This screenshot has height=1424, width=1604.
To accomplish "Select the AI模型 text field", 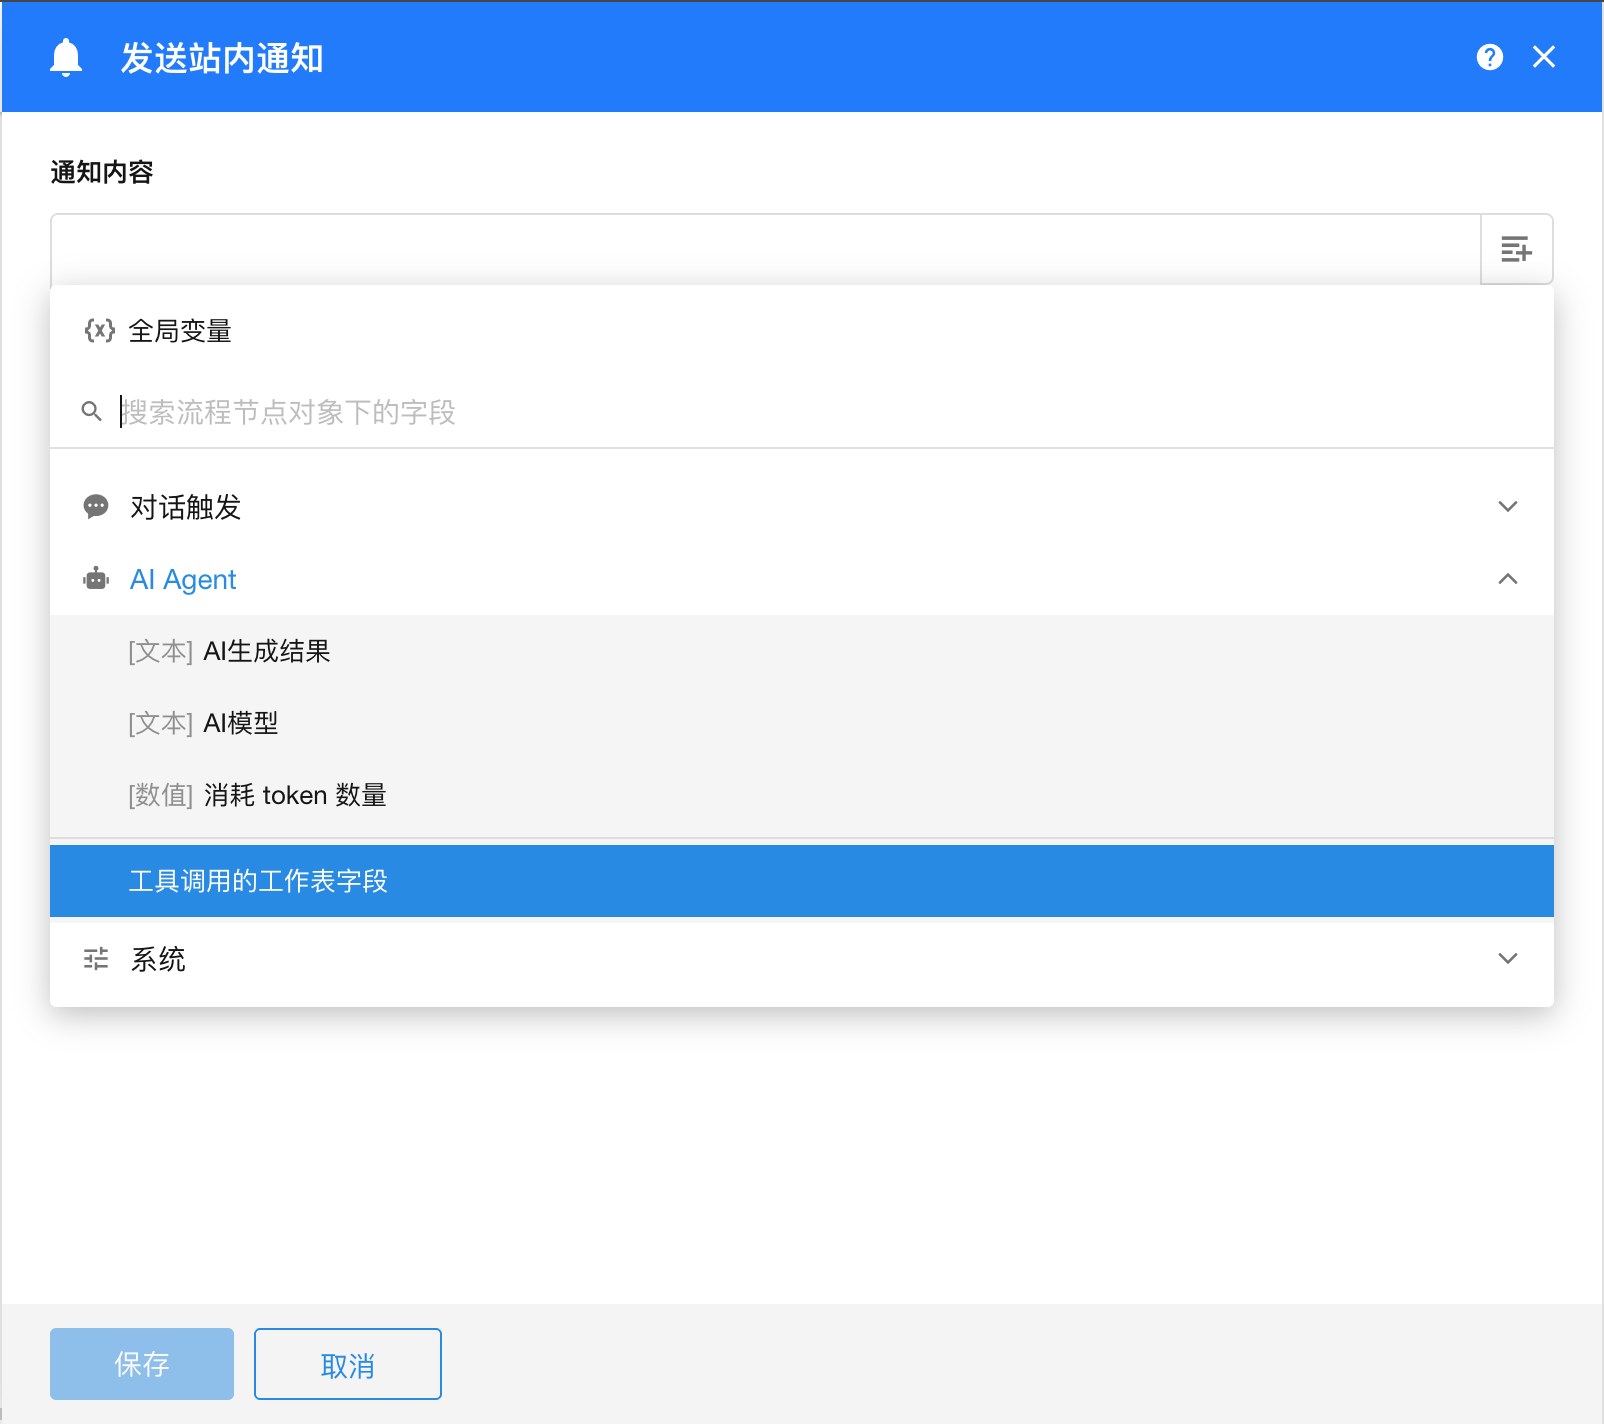I will click(240, 724).
